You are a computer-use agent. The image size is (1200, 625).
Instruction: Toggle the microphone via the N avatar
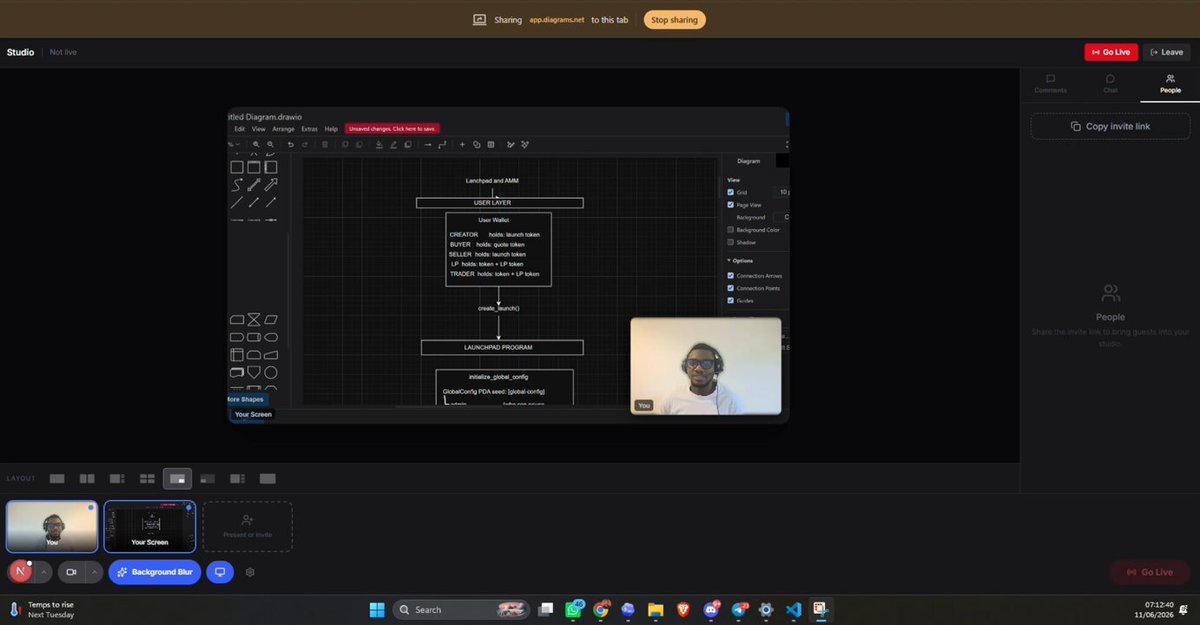pos(20,572)
